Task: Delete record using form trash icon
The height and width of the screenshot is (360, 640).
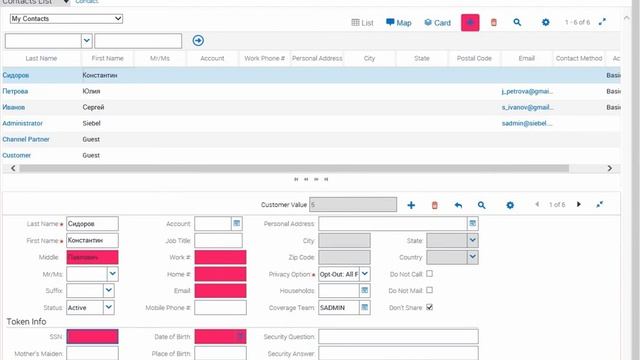Action: click(x=434, y=205)
